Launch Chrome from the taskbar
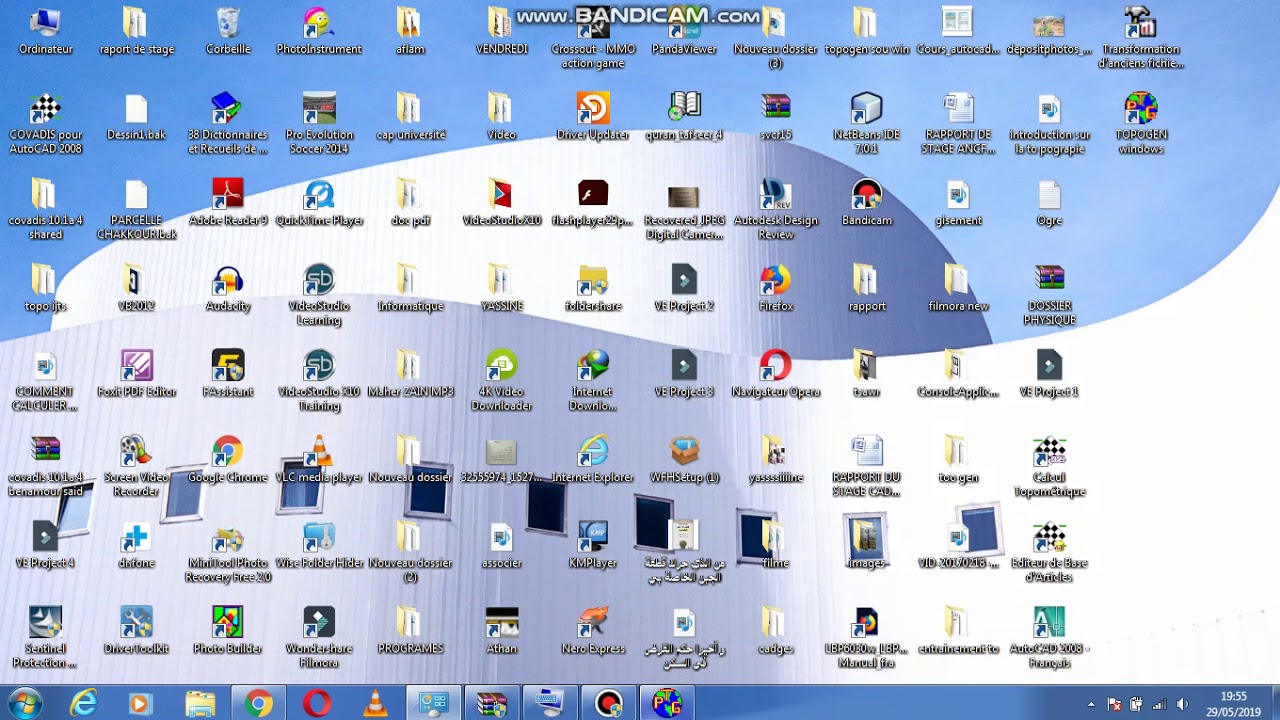This screenshot has height=720, width=1280. click(258, 704)
